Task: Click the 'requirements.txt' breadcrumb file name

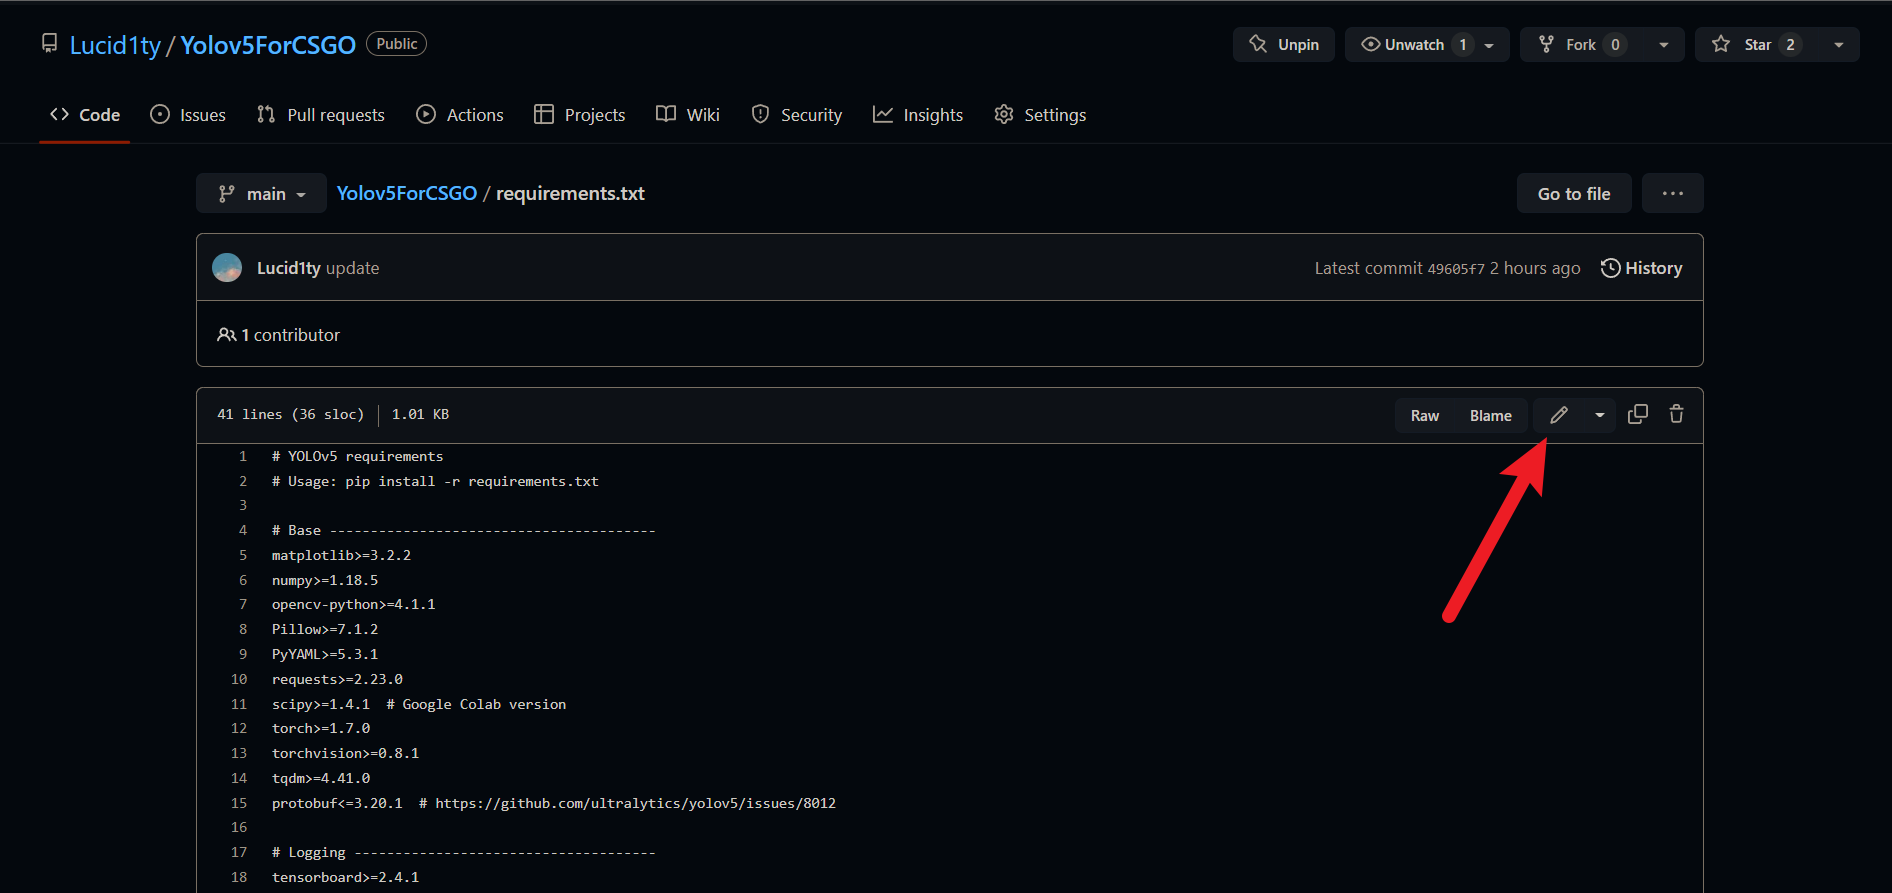Action: point(570,193)
